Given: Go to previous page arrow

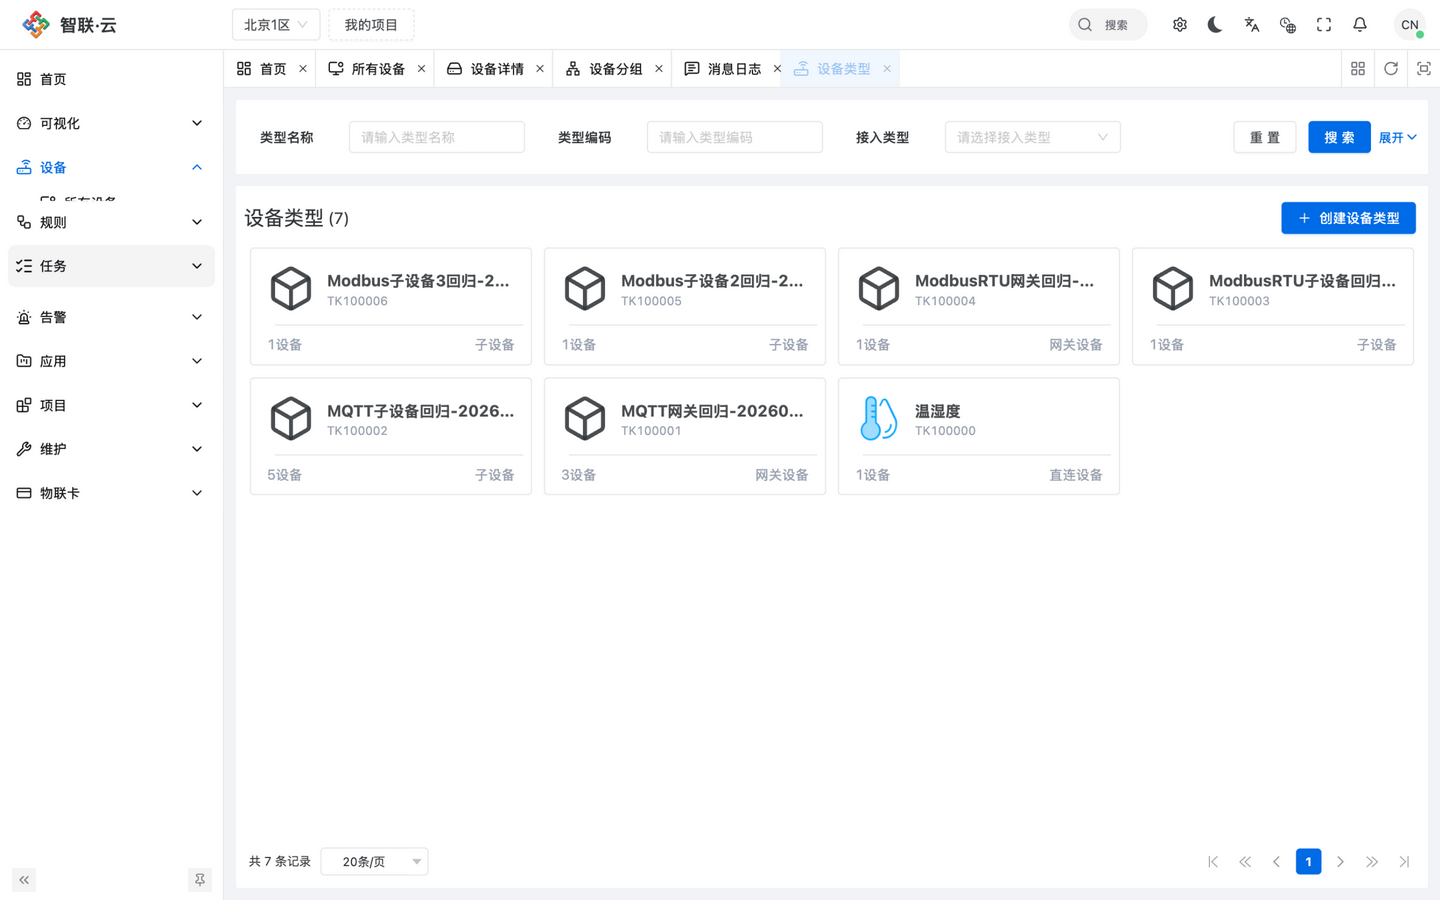Looking at the screenshot, I should click(x=1277, y=862).
